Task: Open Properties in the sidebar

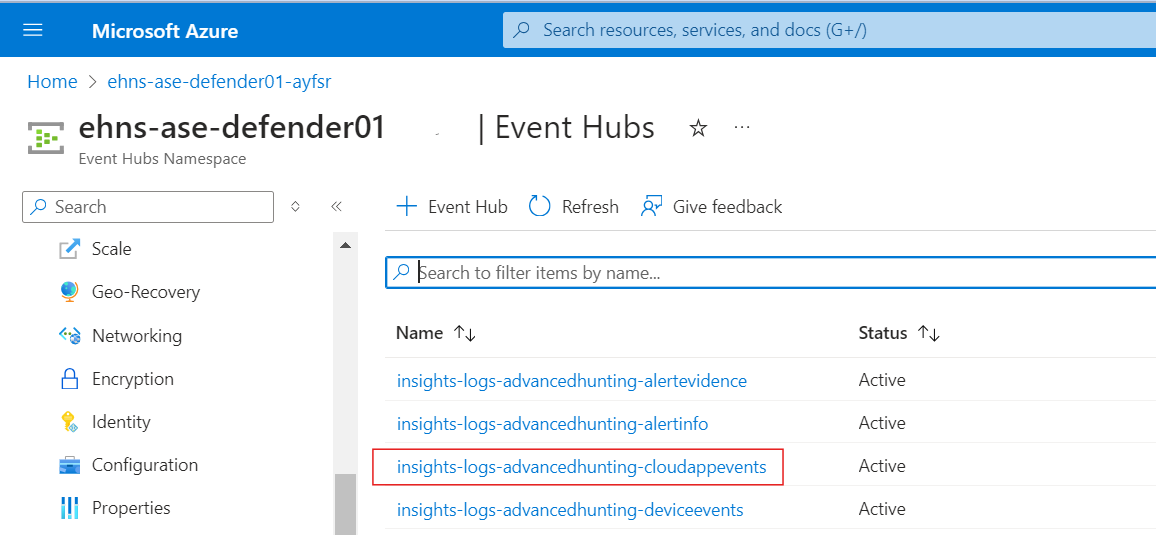Action: coord(130,508)
